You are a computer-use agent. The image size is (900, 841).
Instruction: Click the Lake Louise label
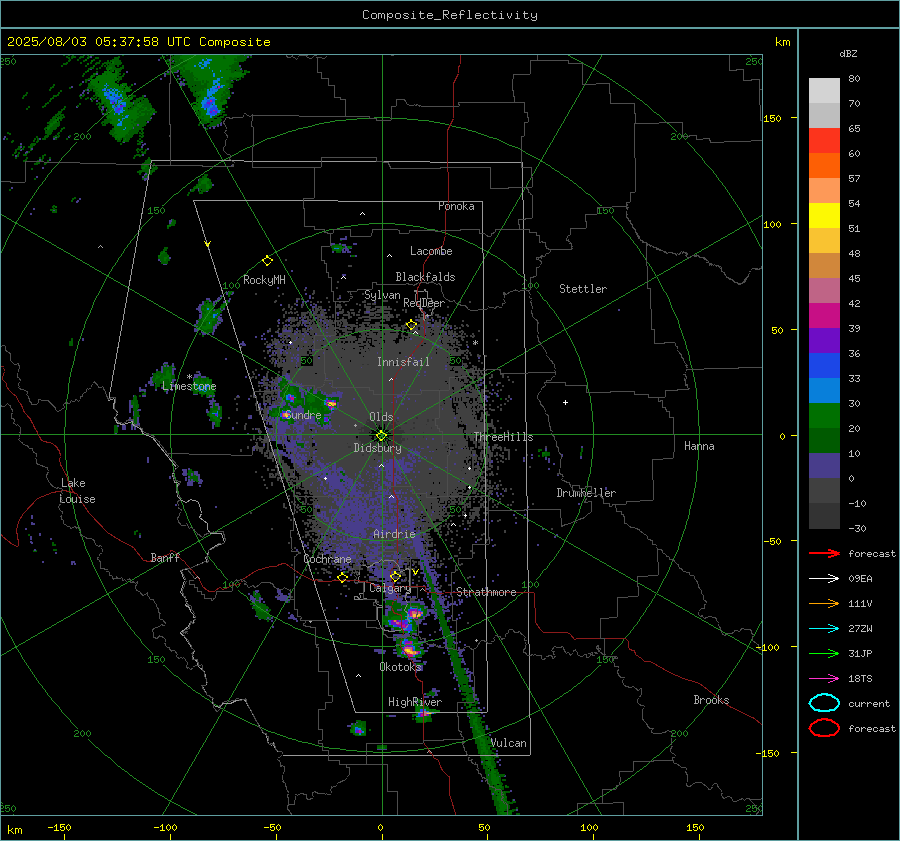77,491
